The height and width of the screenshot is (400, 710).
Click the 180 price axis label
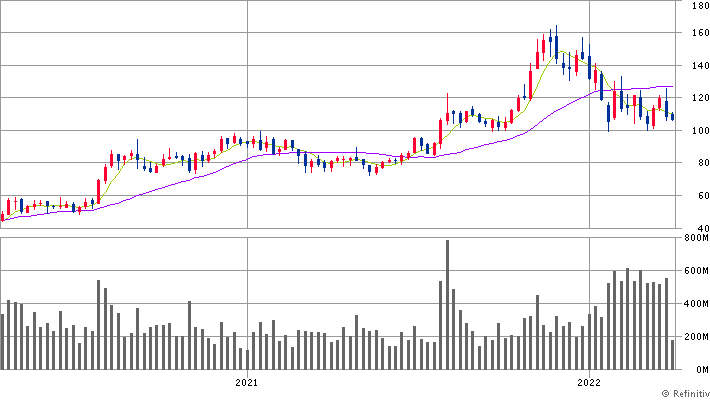tap(696, 6)
